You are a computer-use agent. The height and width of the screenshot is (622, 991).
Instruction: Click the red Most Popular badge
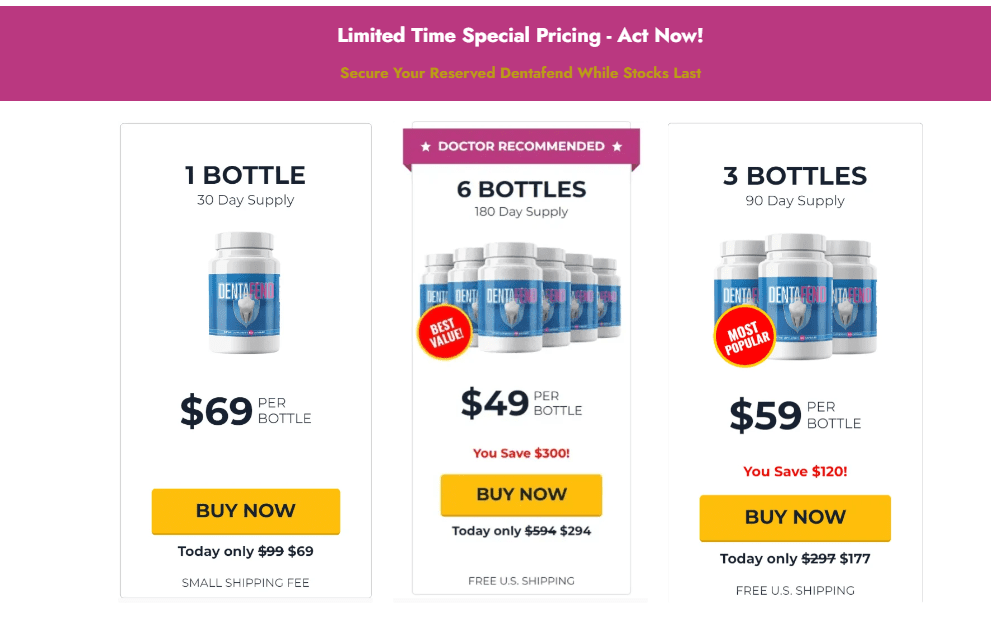745,336
